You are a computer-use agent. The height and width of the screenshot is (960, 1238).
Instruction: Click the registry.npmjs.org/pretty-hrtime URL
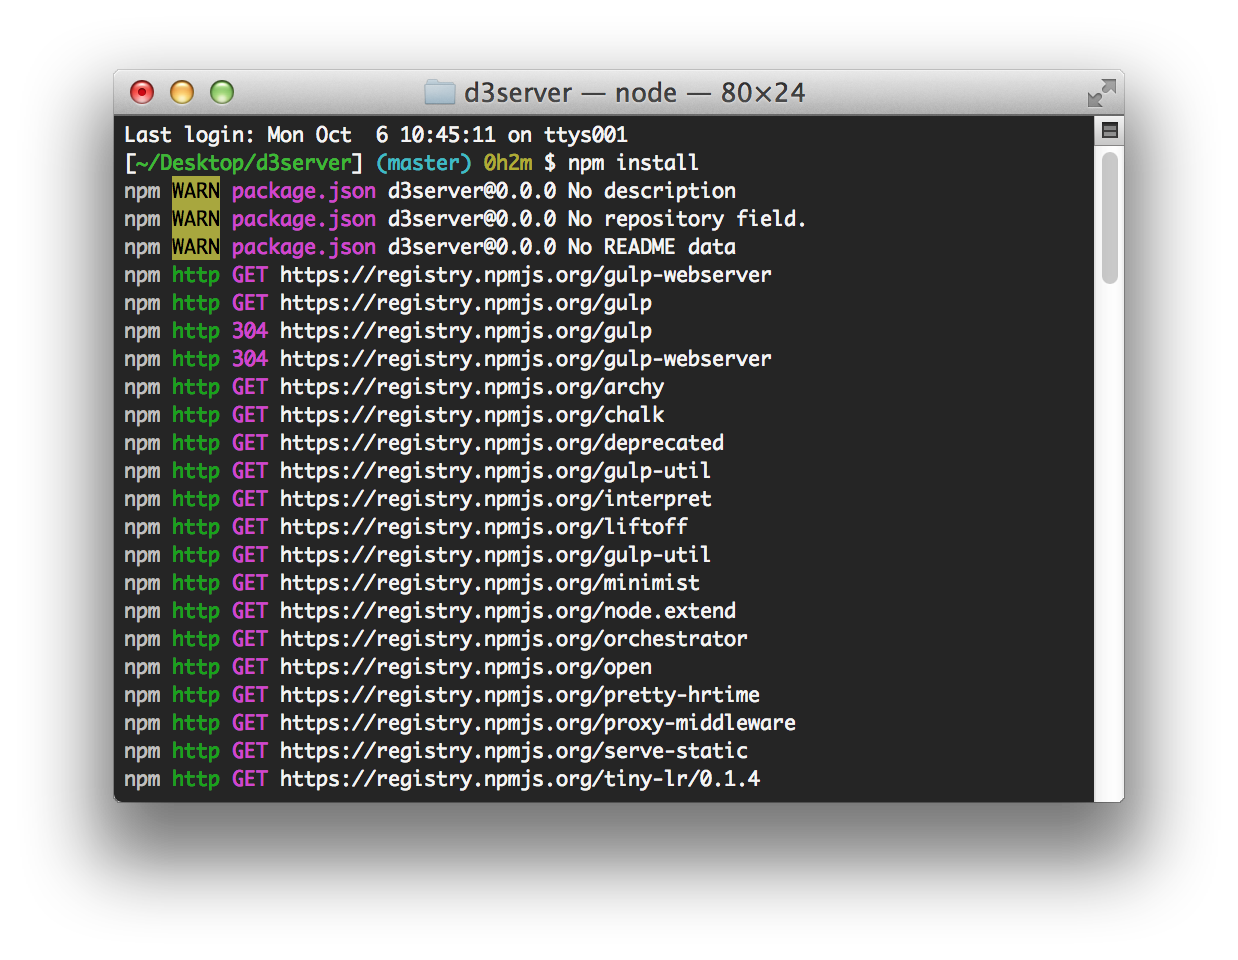(520, 695)
